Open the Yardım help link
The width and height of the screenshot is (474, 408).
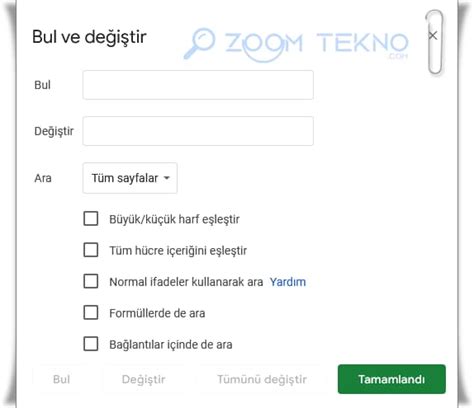coord(288,282)
